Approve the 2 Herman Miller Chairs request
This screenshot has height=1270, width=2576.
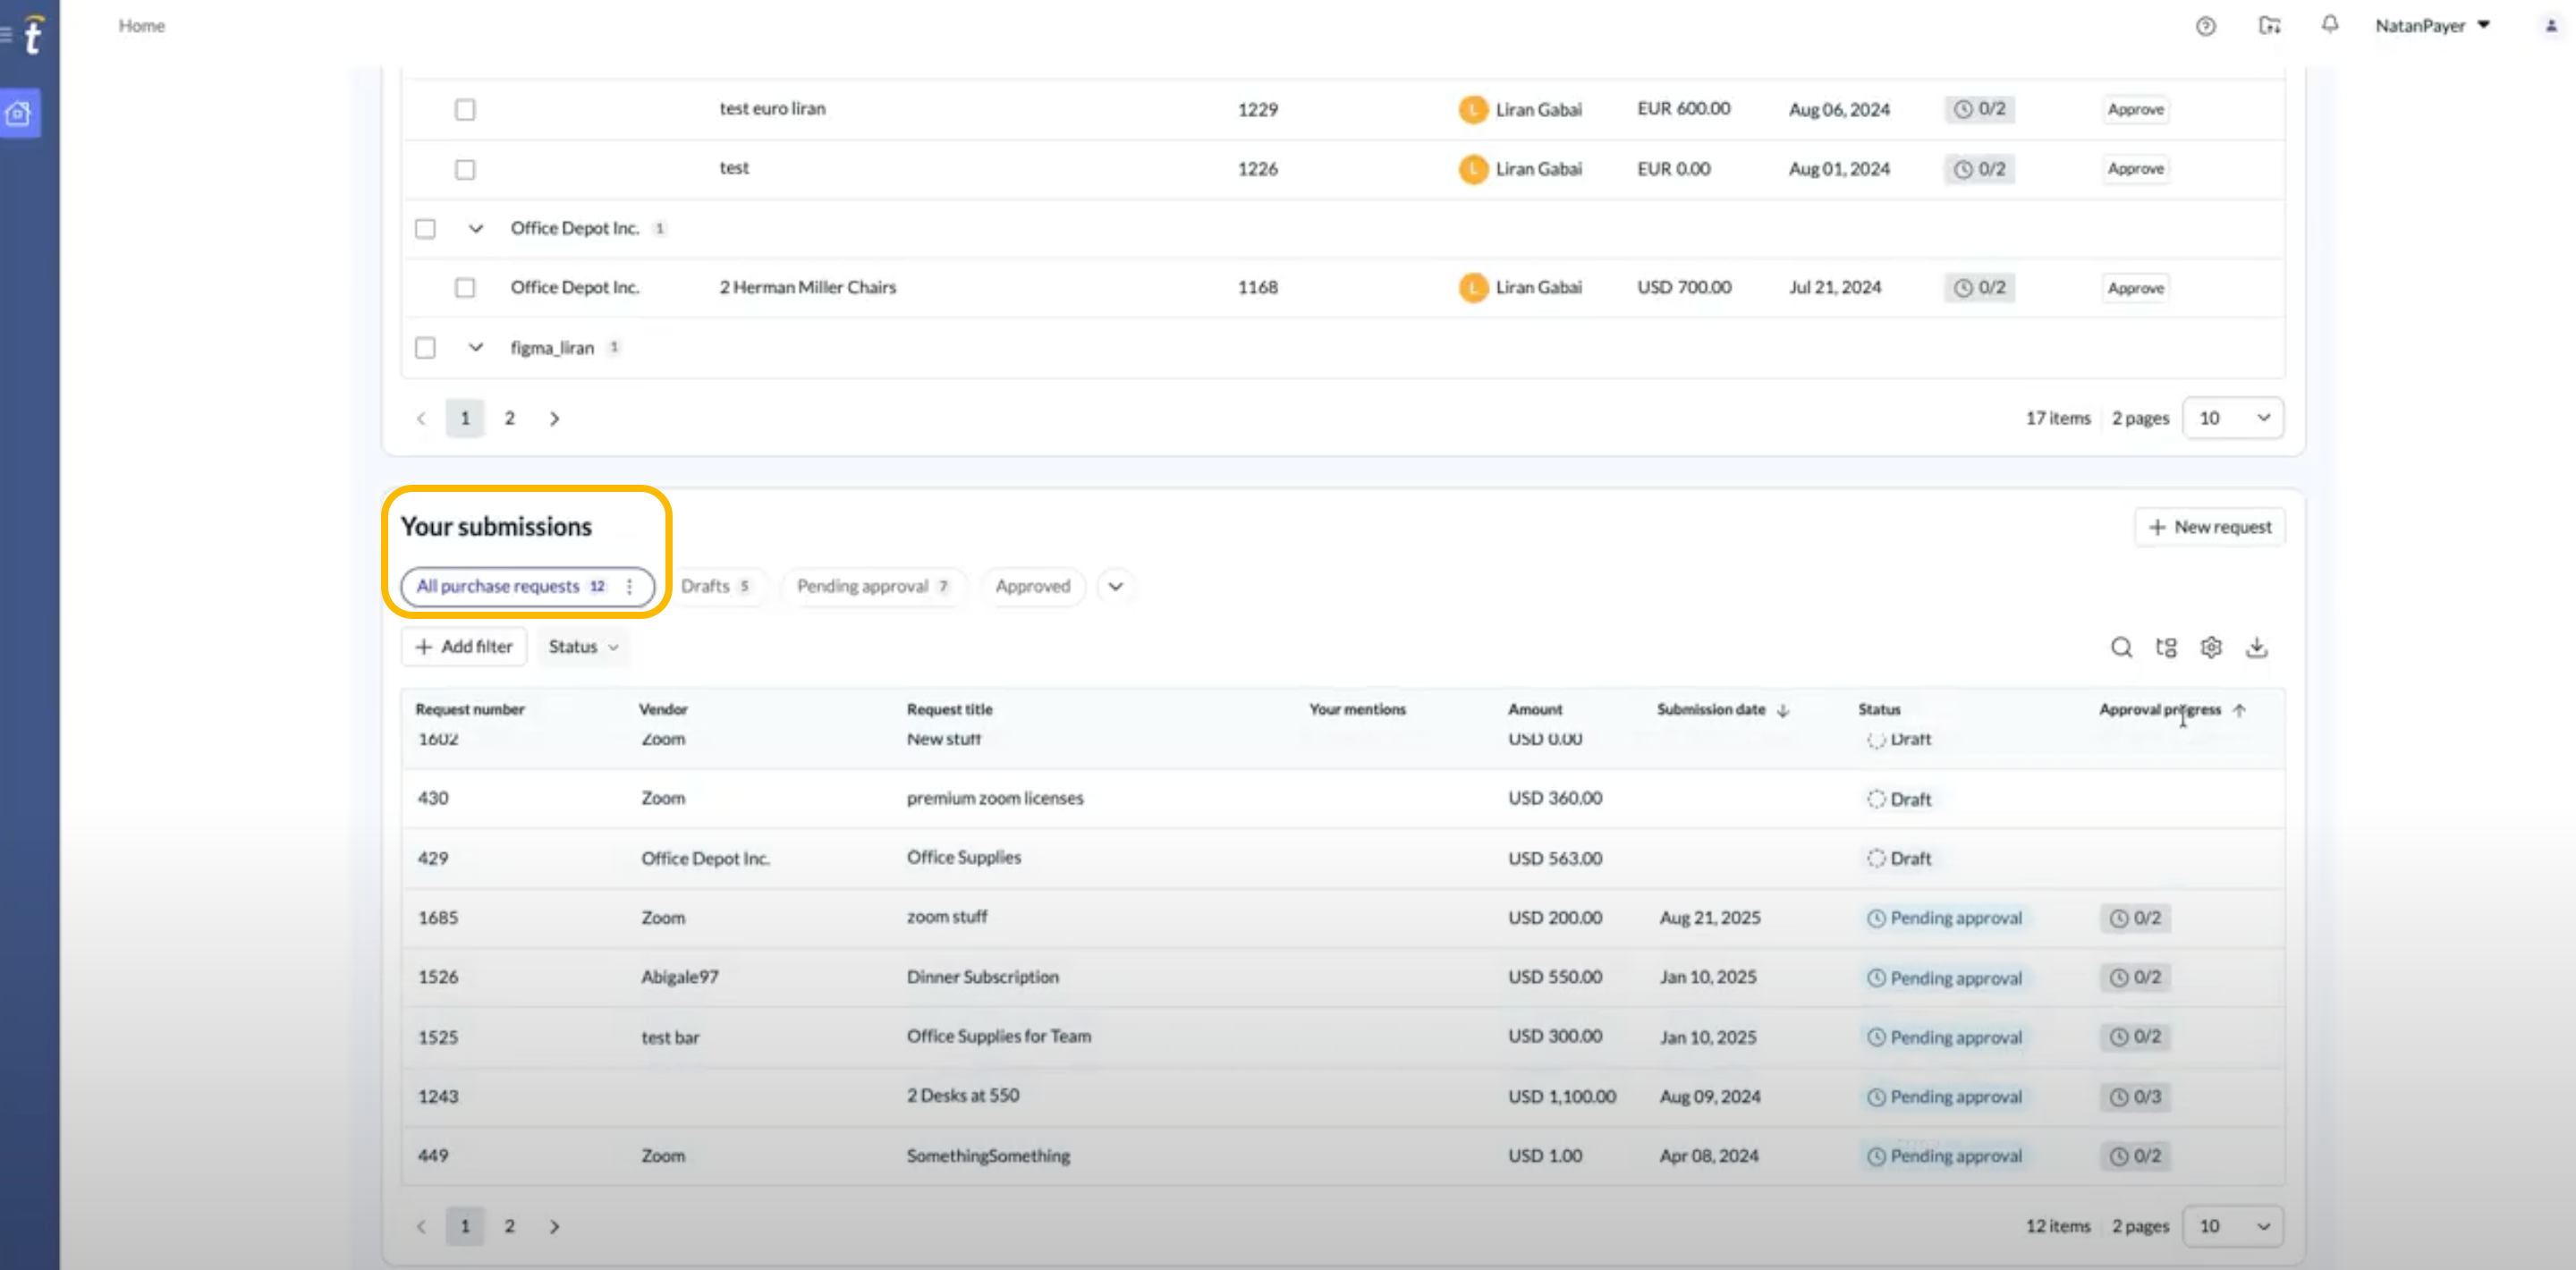click(2135, 288)
